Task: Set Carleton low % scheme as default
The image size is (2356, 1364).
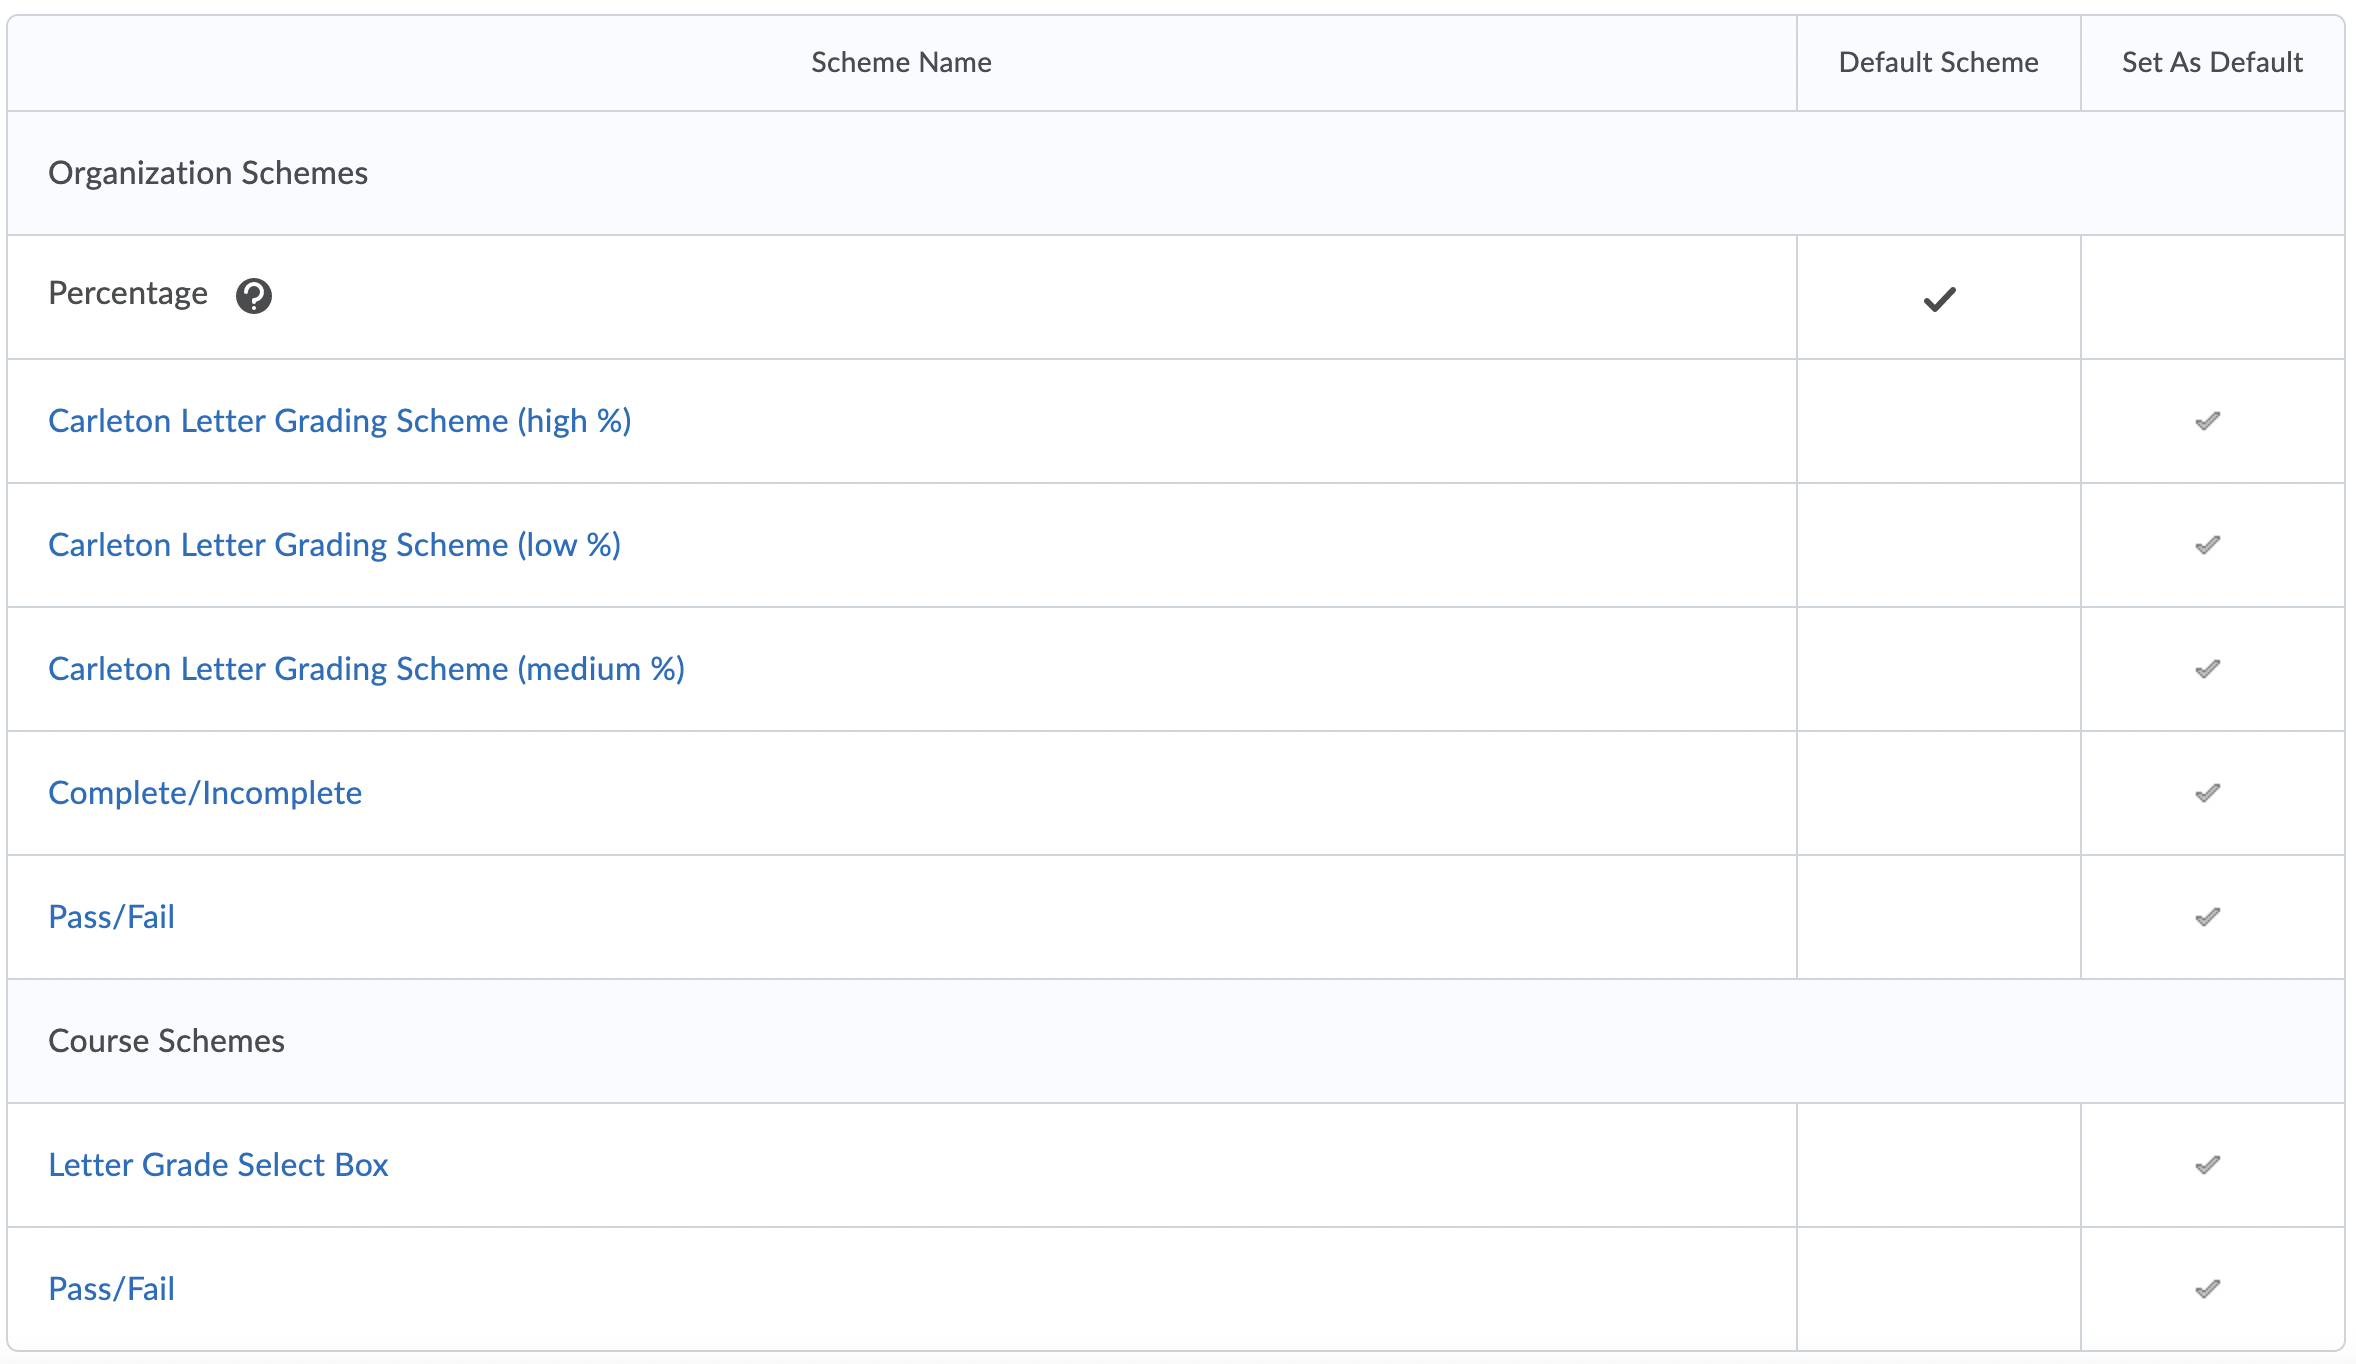Action: [2208, 545]
